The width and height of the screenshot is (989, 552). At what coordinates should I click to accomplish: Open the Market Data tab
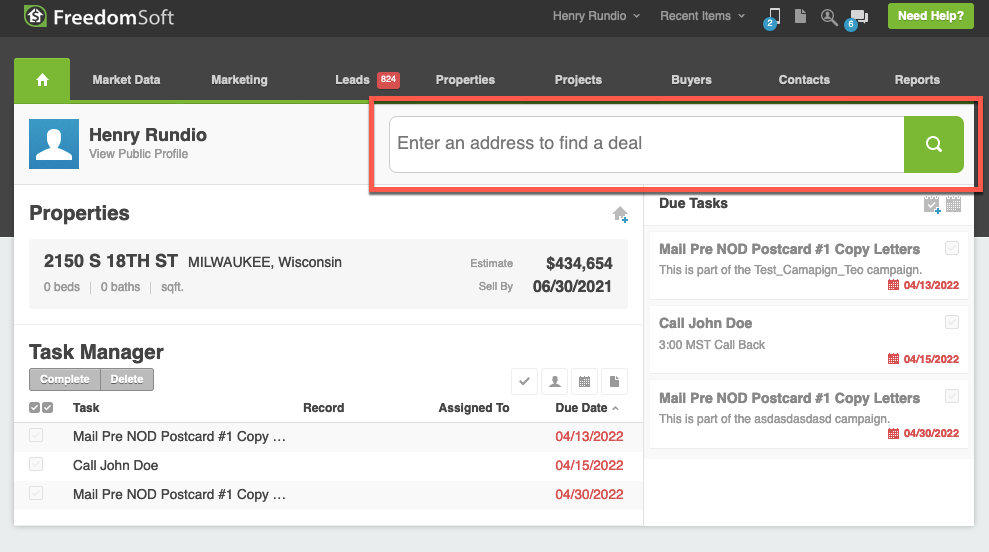coord(126,80)
